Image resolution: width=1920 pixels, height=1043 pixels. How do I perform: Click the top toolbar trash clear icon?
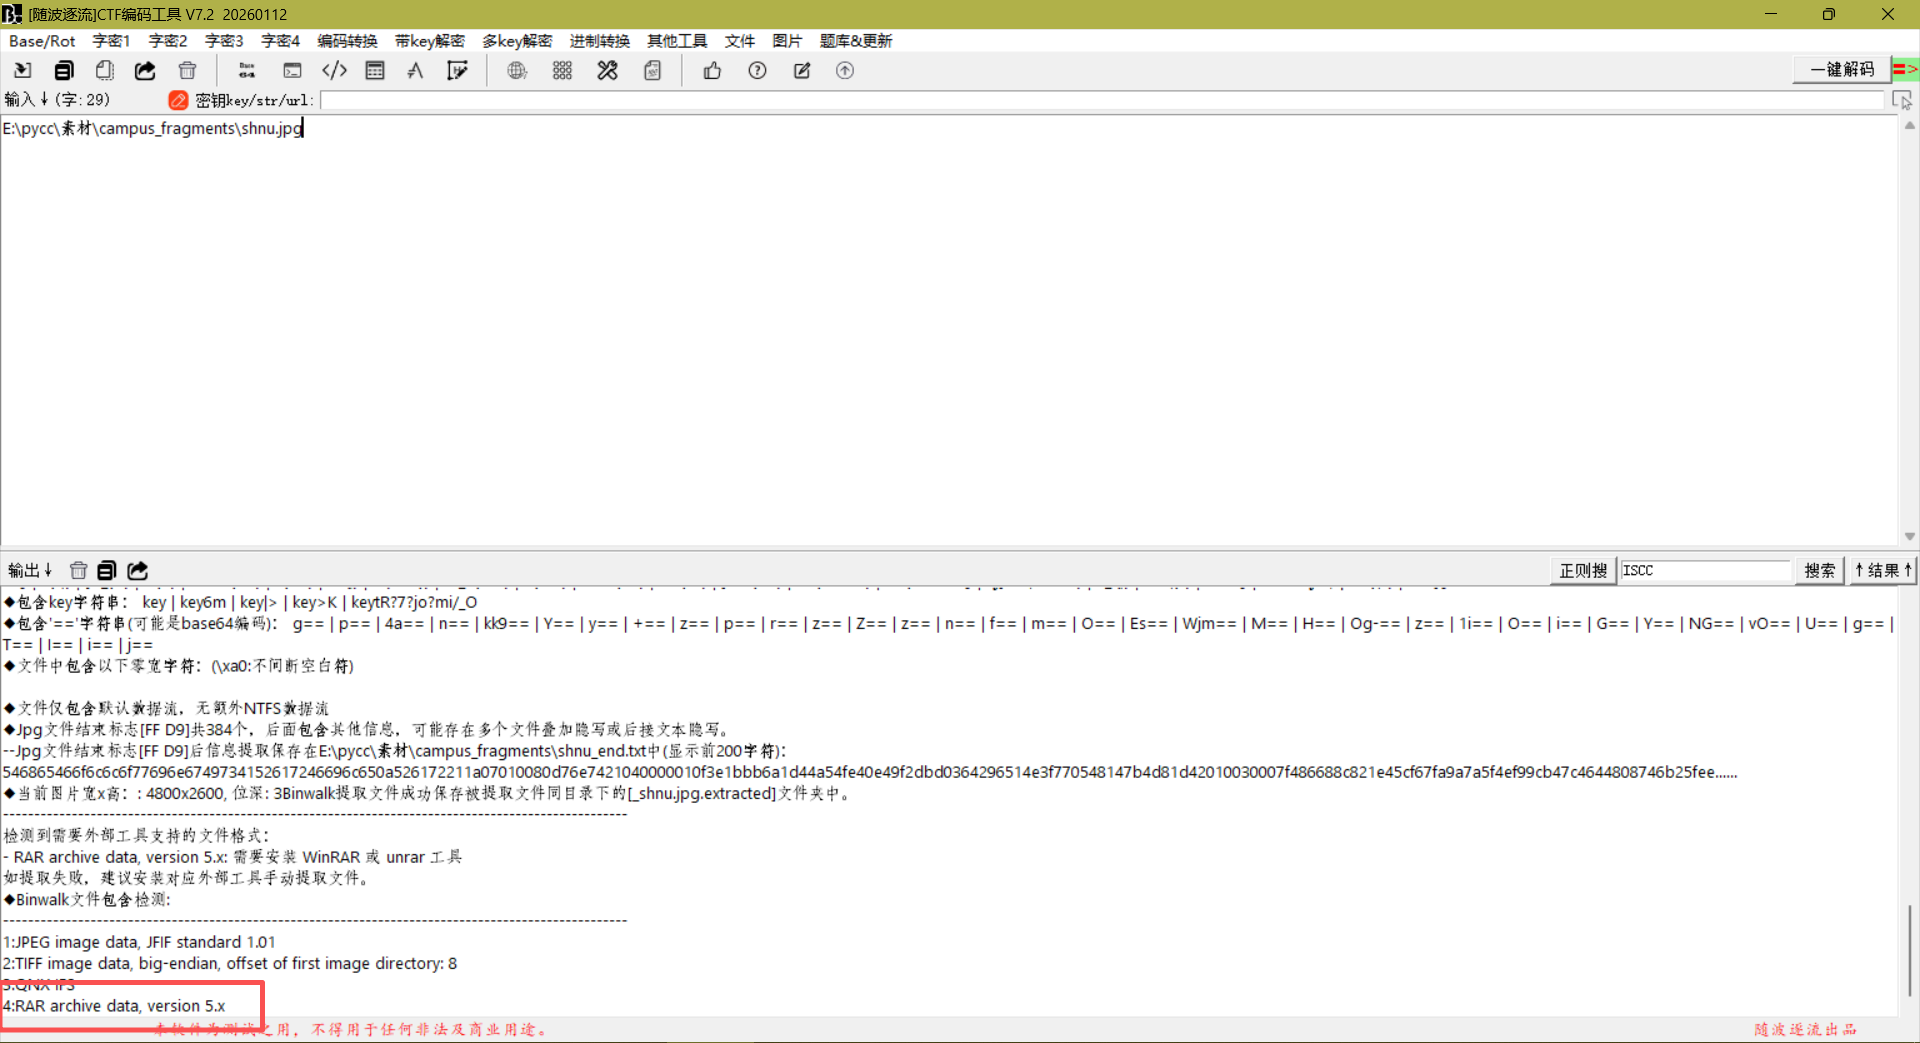point(187,70)
